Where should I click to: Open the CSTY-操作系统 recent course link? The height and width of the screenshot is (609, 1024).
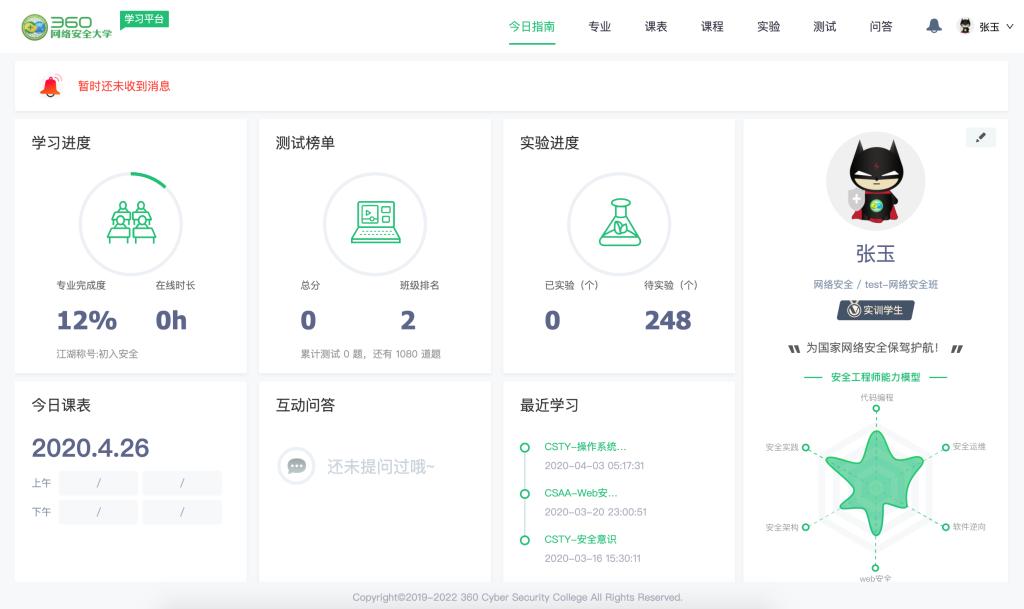coord(586,447)
